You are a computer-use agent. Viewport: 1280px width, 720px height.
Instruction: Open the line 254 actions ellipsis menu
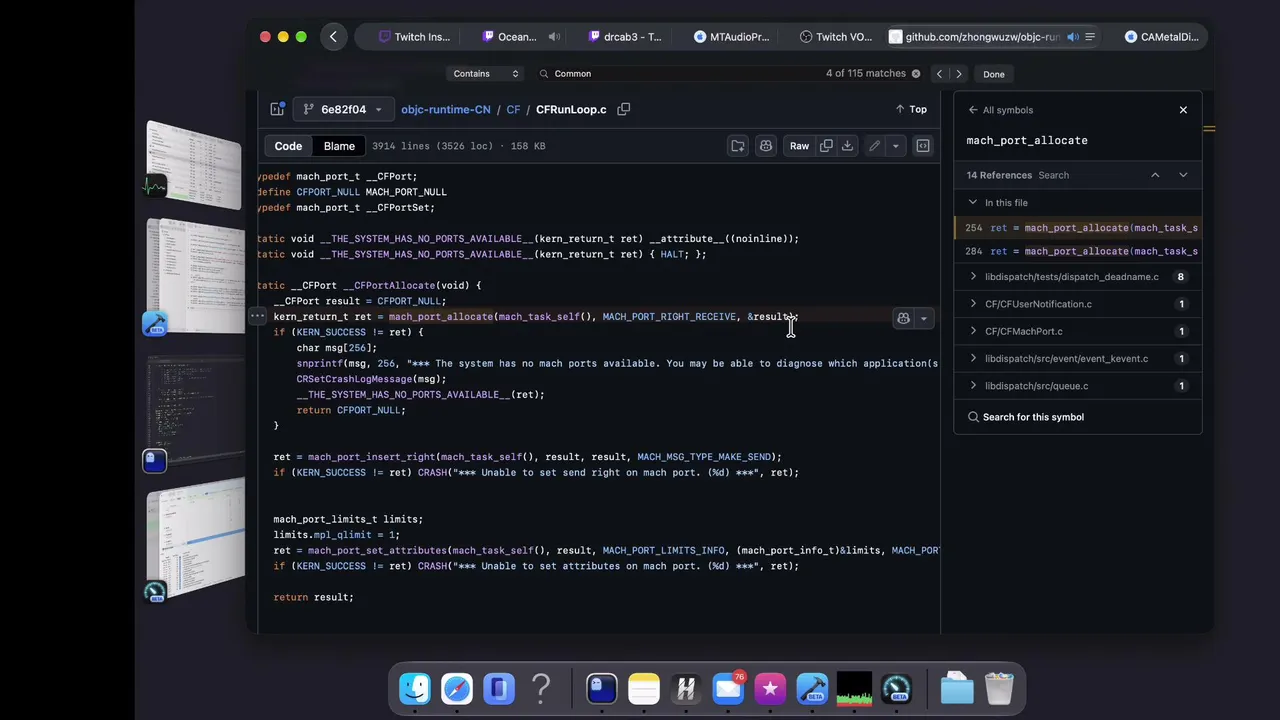(257, 316)
